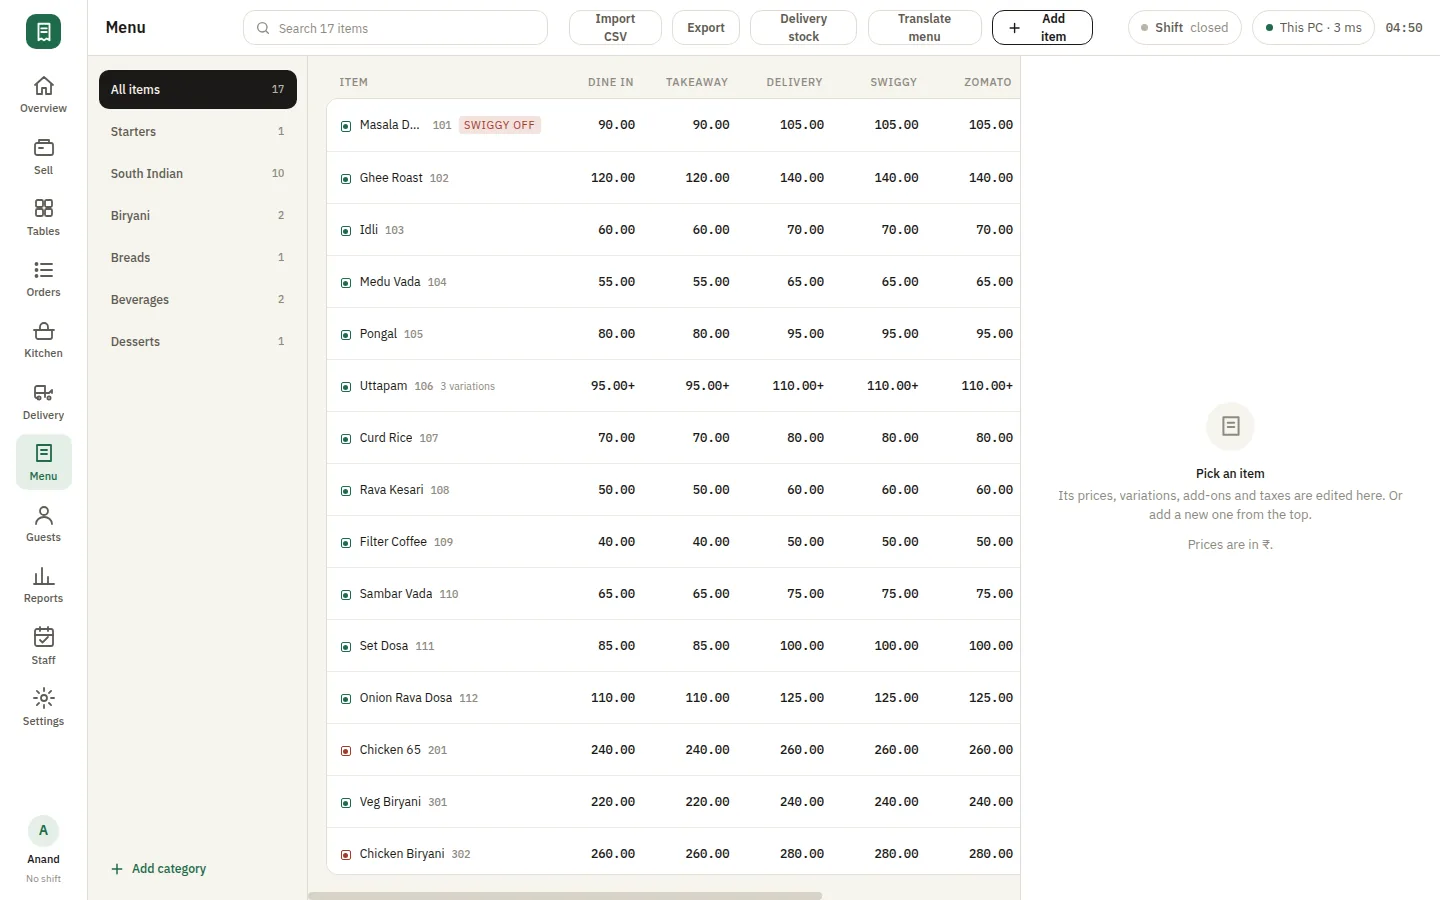Click the plus icon beside Add category
Viewport: 1440px width, 900px height.
point(117,869)
